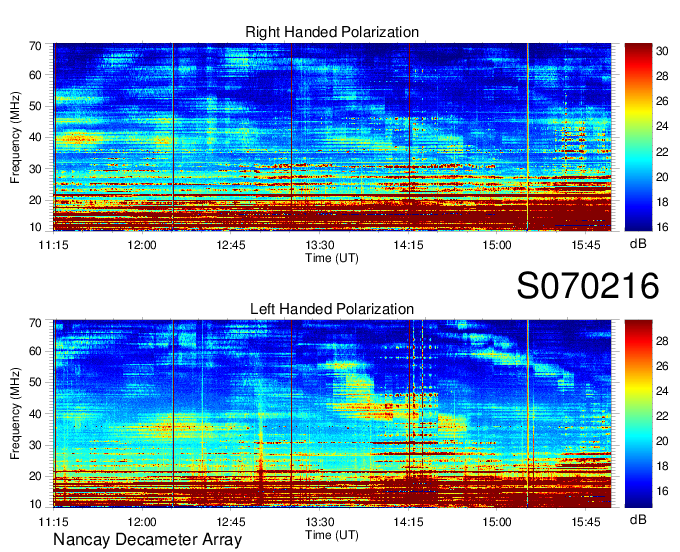The height and width of the screenshot is (552, 680).
Task: Click the top panel 'Frequency (MHz)' axis label
Action: pyautogui.click(x=15, y=137)
